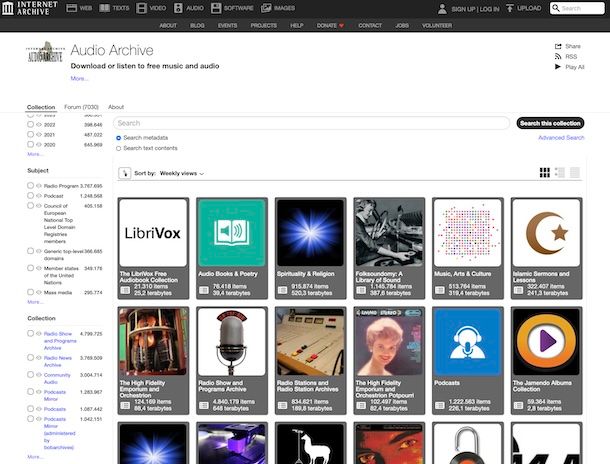Click the Share icon

[558, 46]
